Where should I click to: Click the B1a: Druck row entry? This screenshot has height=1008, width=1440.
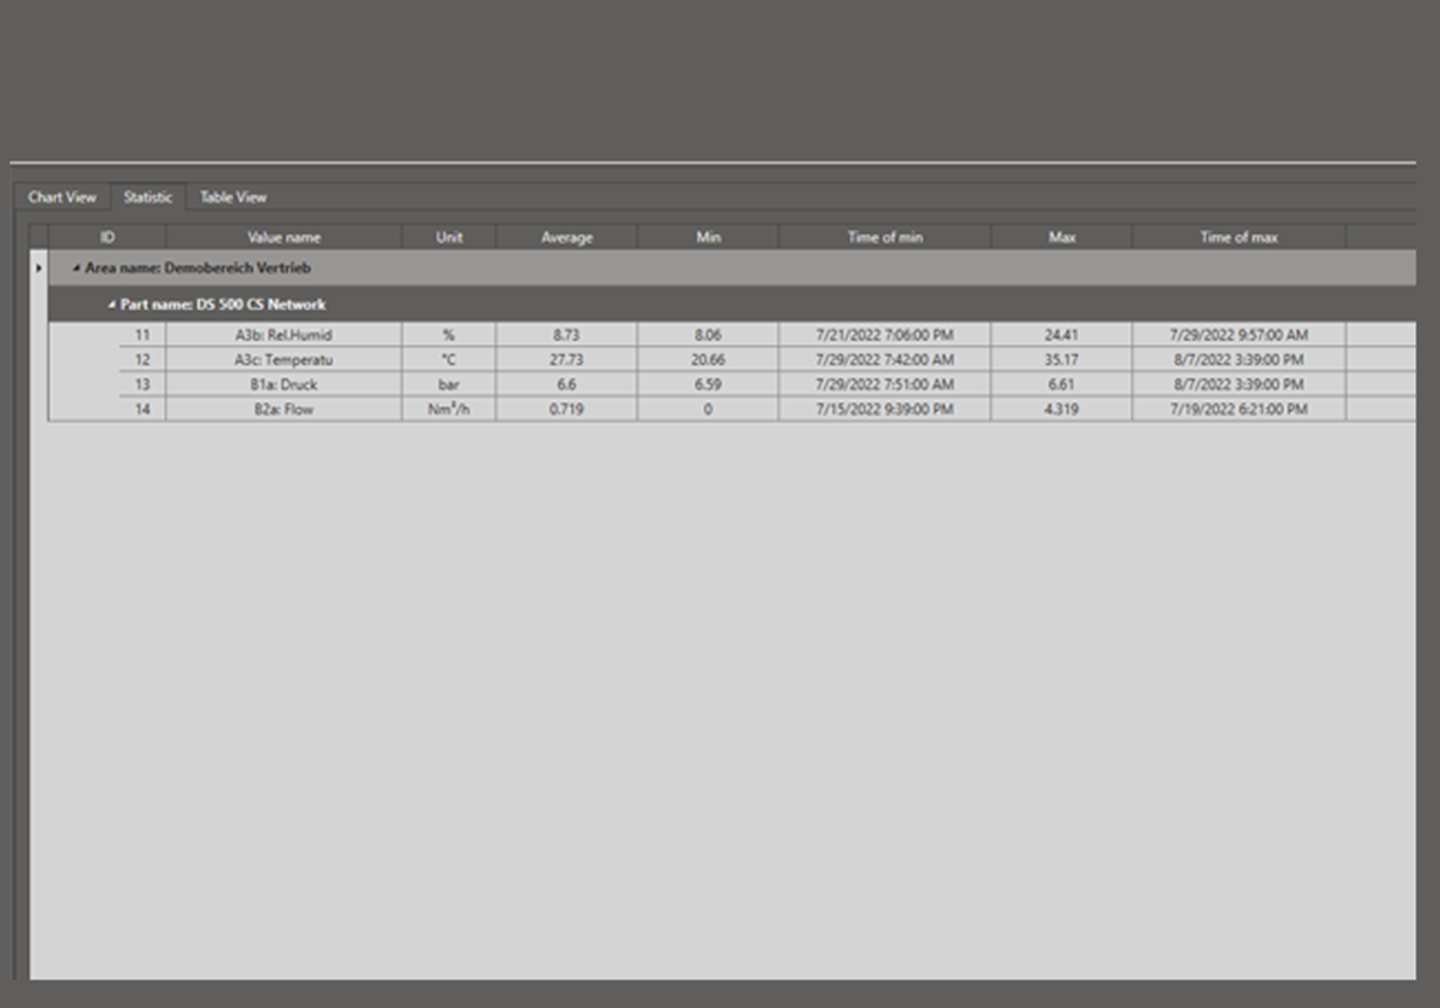click(284, 384)
